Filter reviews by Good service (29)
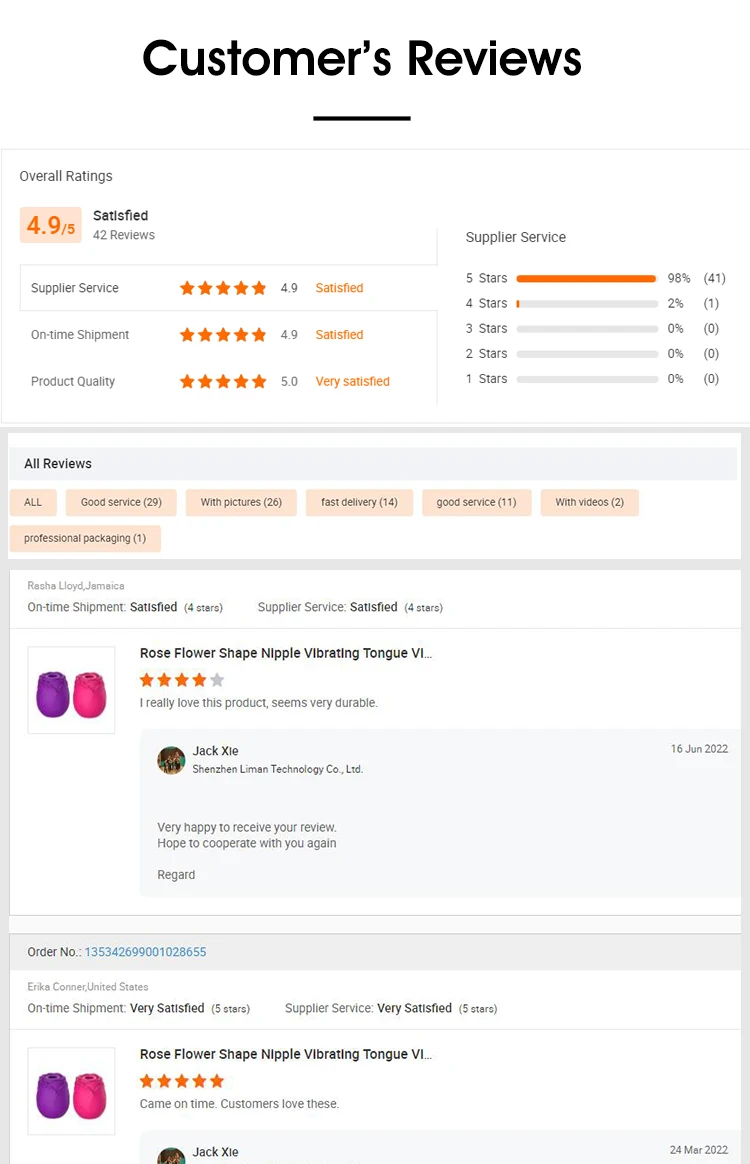The height and width of the screenshot is (1164, 750). coord(121,502)
